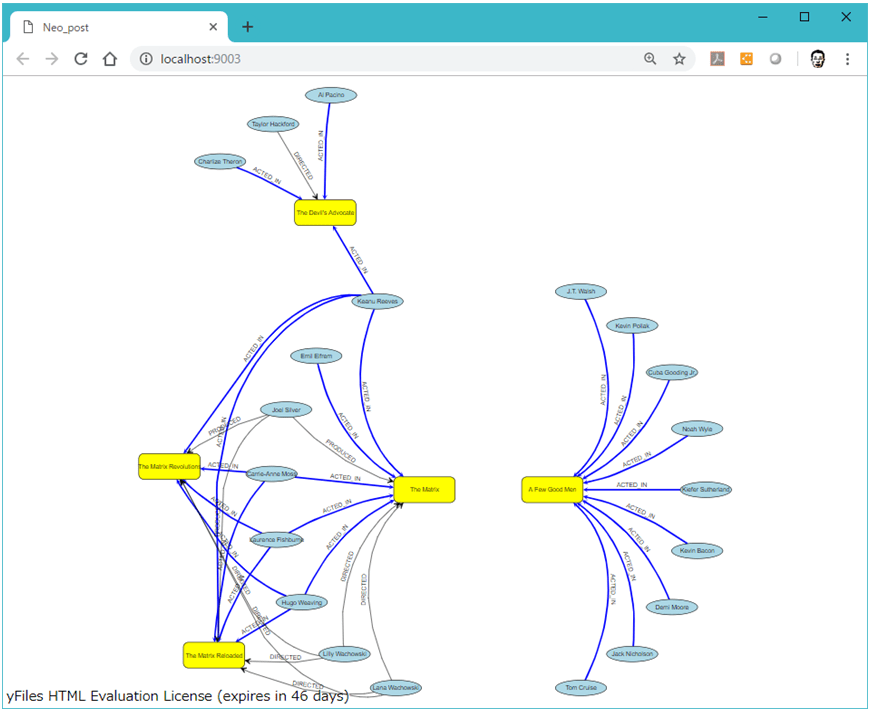
Task: Select the Laurence Fishburne node
Action: (277, 540)
